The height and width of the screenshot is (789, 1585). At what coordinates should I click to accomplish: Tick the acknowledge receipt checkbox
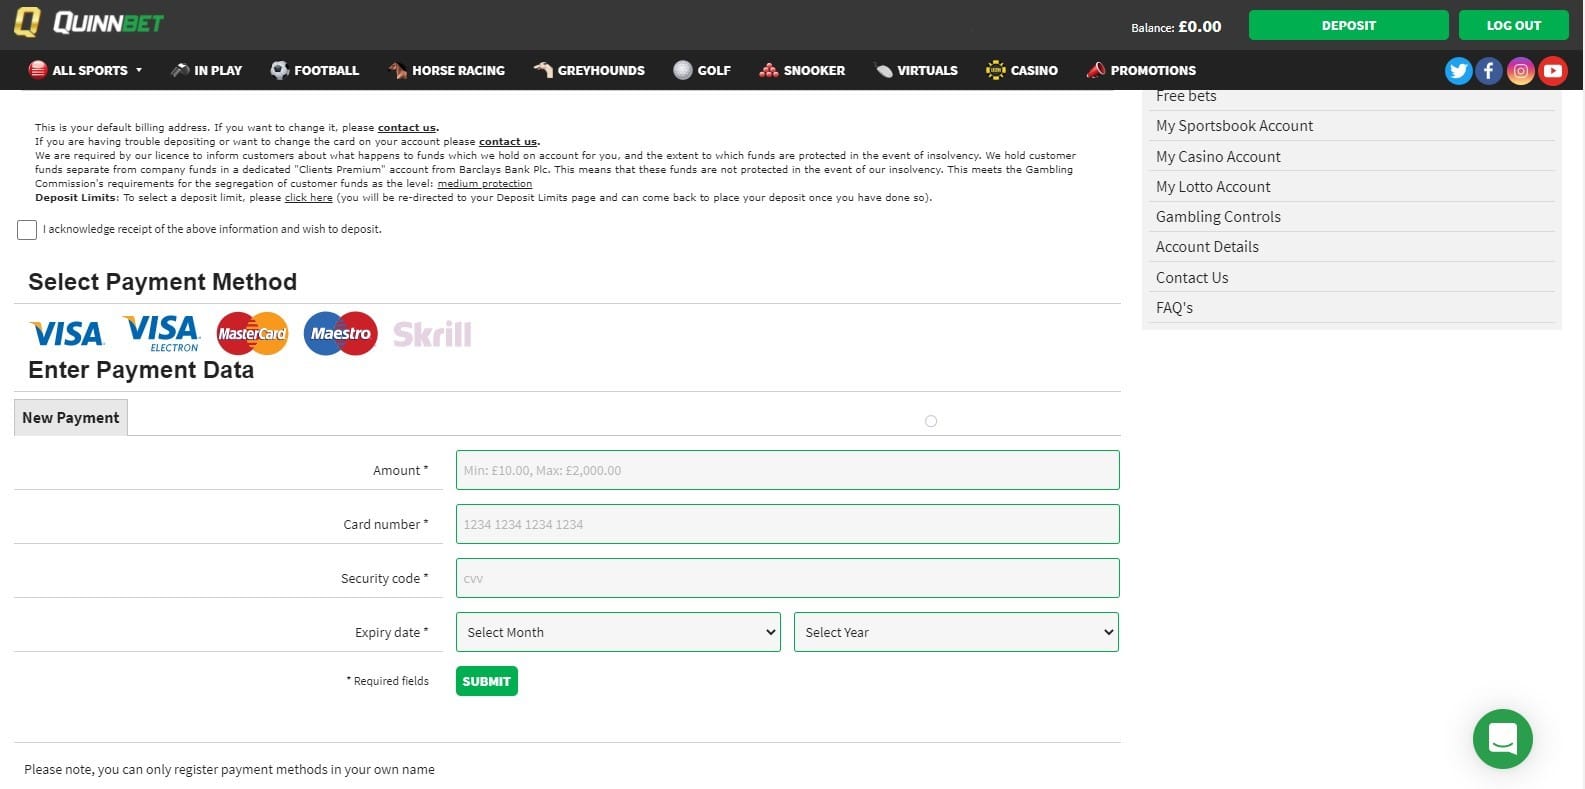click(27, 230)
